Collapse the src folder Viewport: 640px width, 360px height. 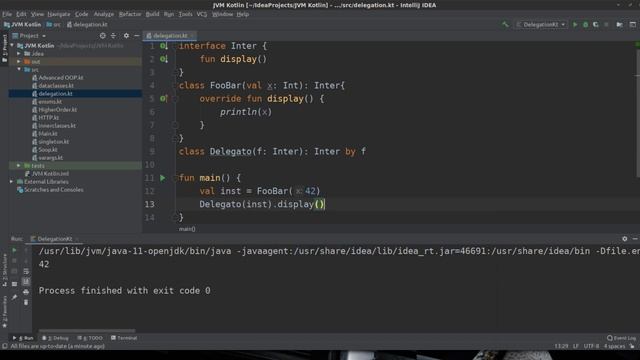(x=19, y=70)
